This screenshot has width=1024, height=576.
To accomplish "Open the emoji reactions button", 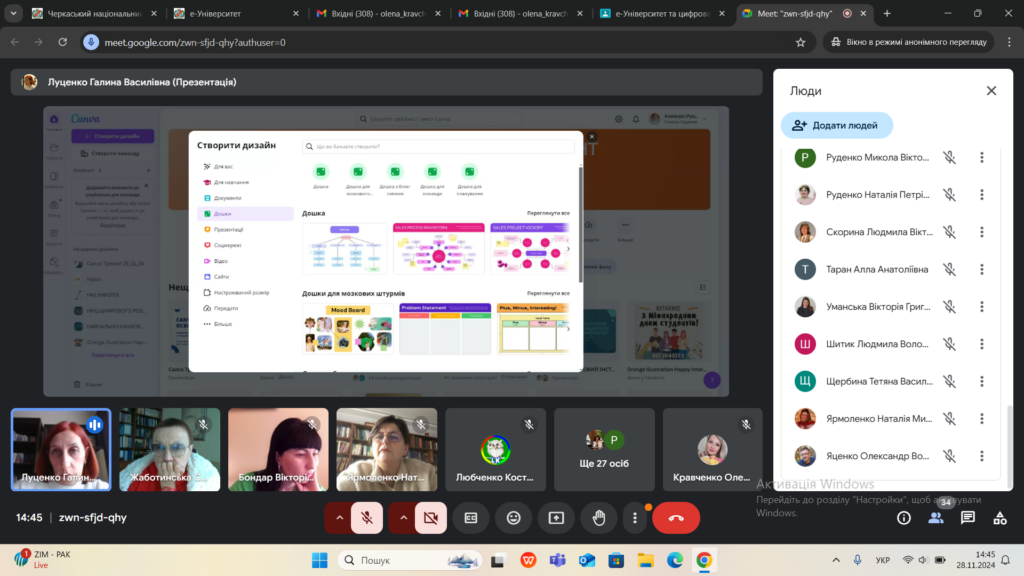I will [514, 518].
